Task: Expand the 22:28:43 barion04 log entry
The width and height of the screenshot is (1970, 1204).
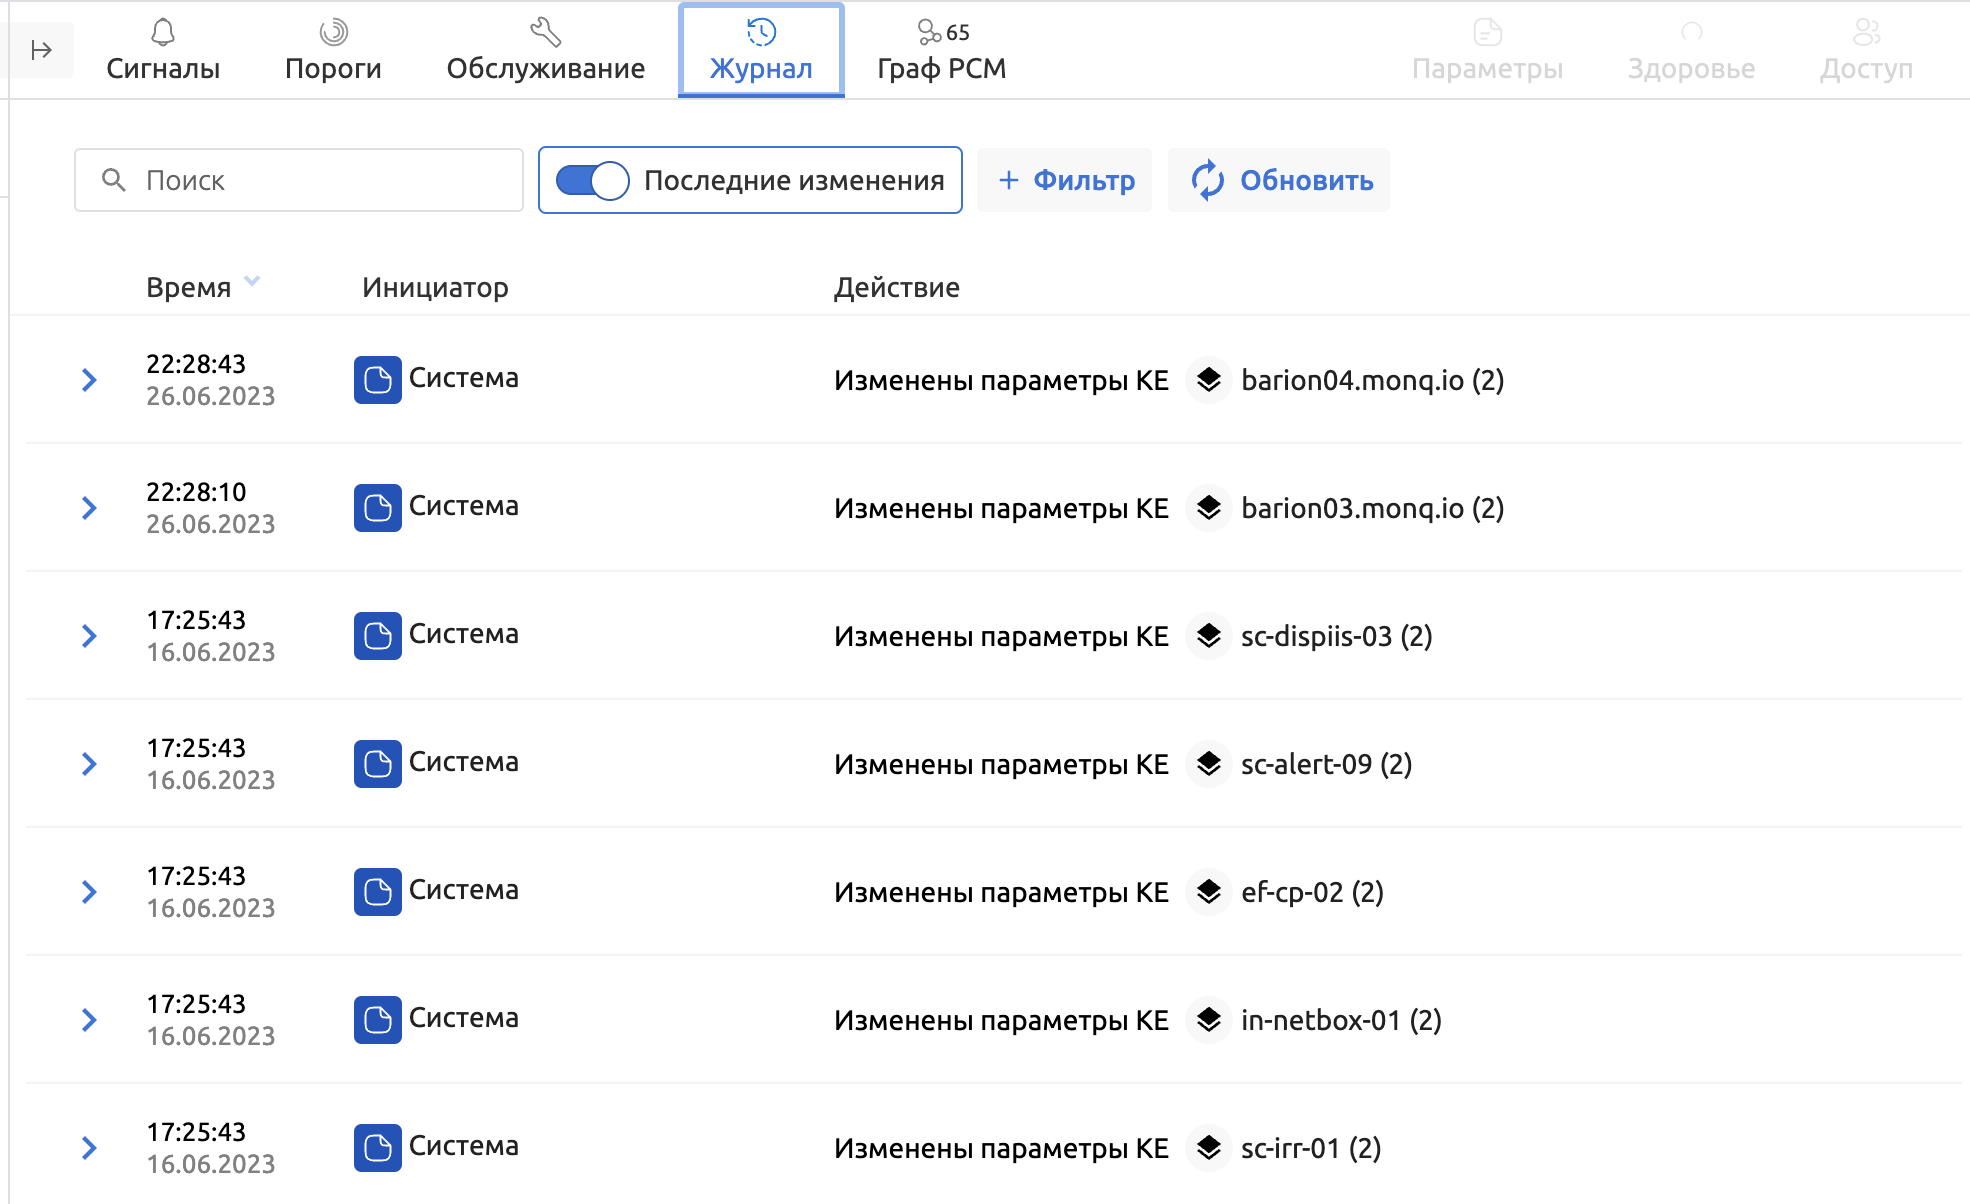Action: tap(89, 380)
